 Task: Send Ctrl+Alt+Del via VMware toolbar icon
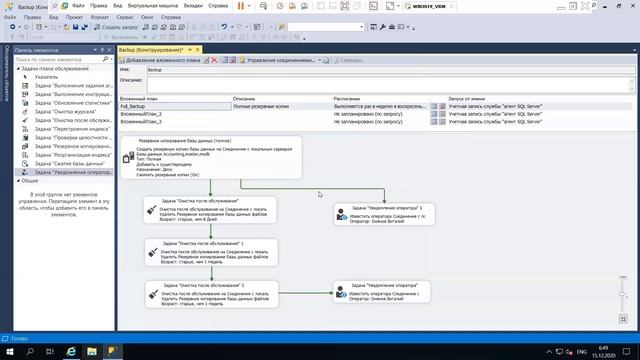tap(264, 6)
